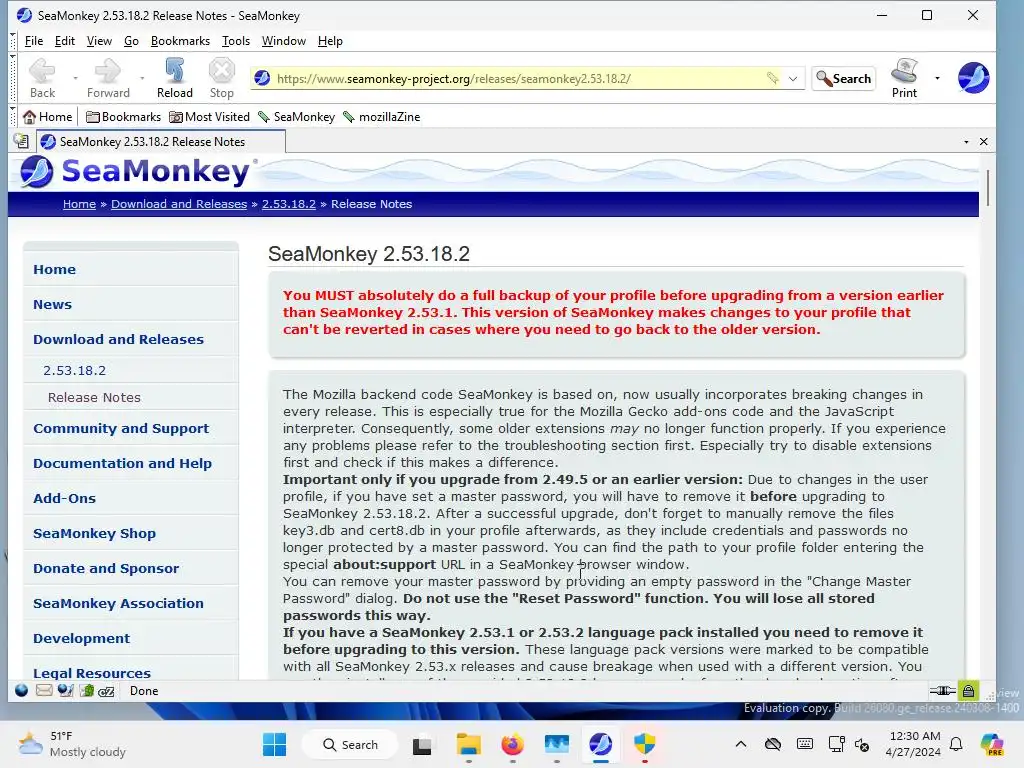Click the site identity icon in URL bar

pyautogui.click(x=263, y=78)
